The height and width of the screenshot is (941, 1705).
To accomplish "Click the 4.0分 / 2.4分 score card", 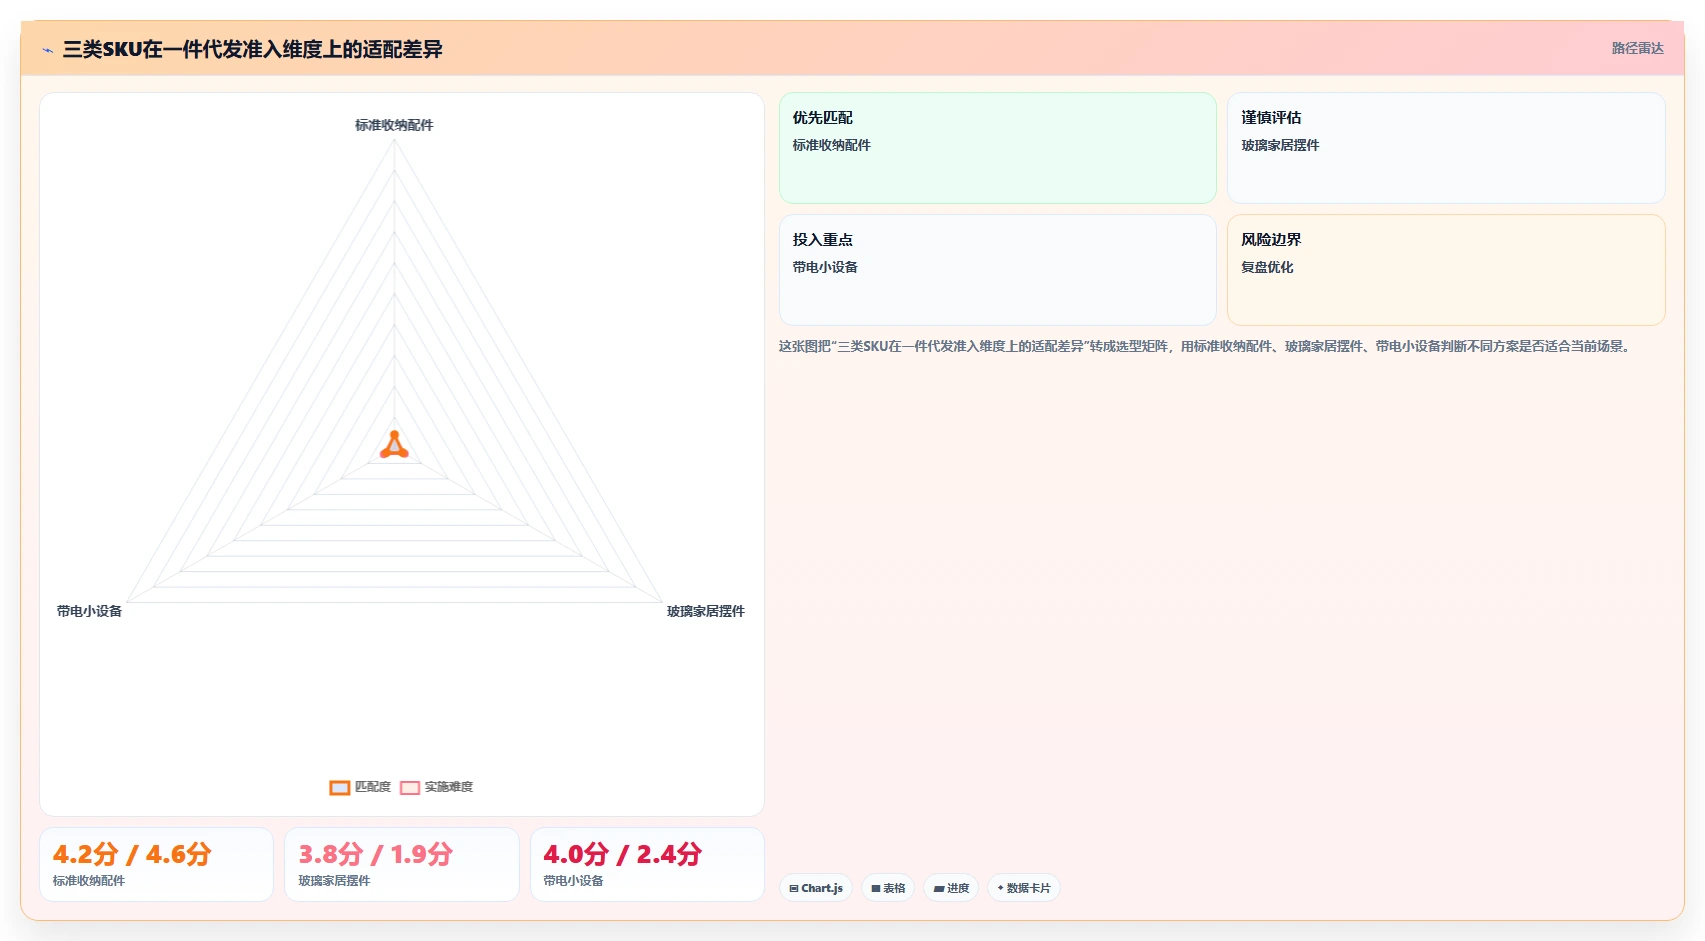I will [x=647, y=864].
